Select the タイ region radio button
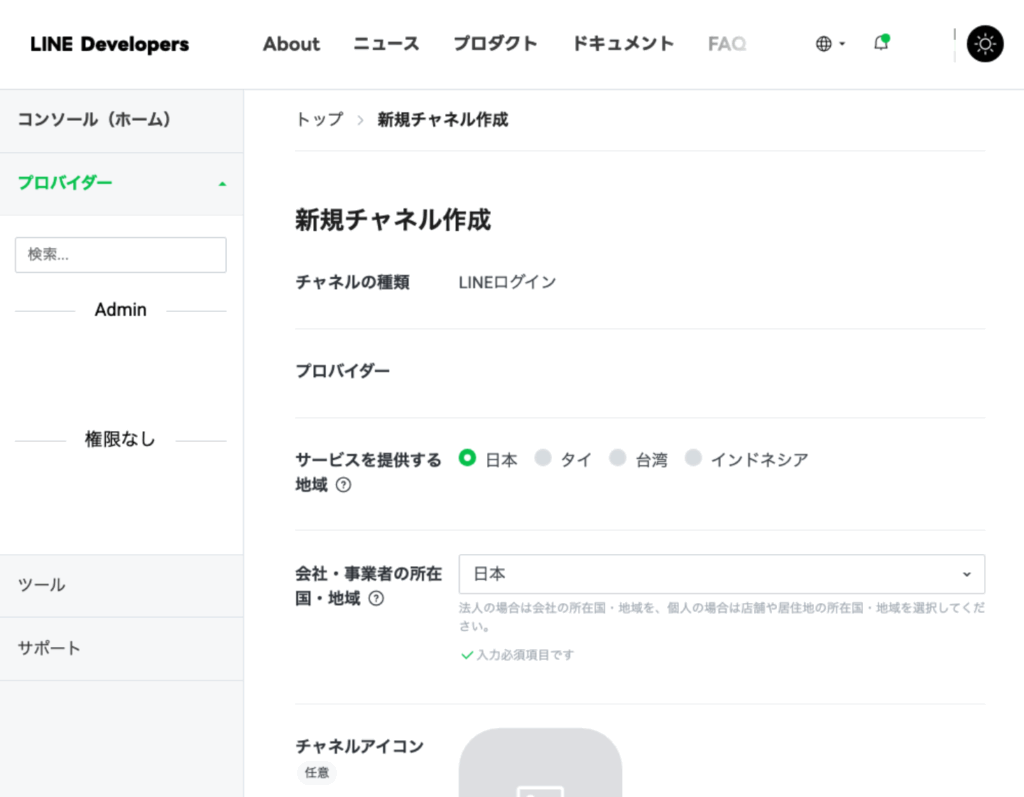 543,458
